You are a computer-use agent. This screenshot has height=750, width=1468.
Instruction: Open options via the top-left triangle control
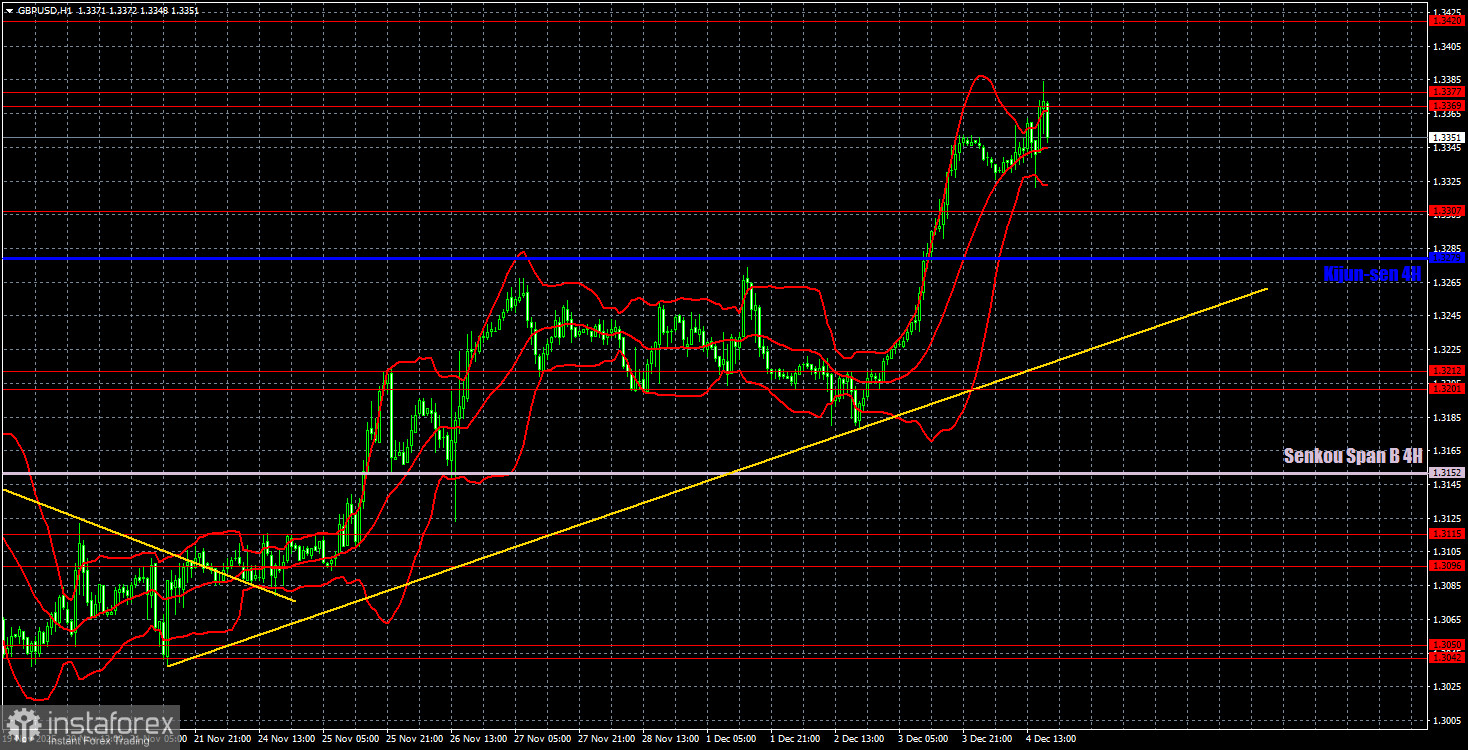tap(10, 9)
